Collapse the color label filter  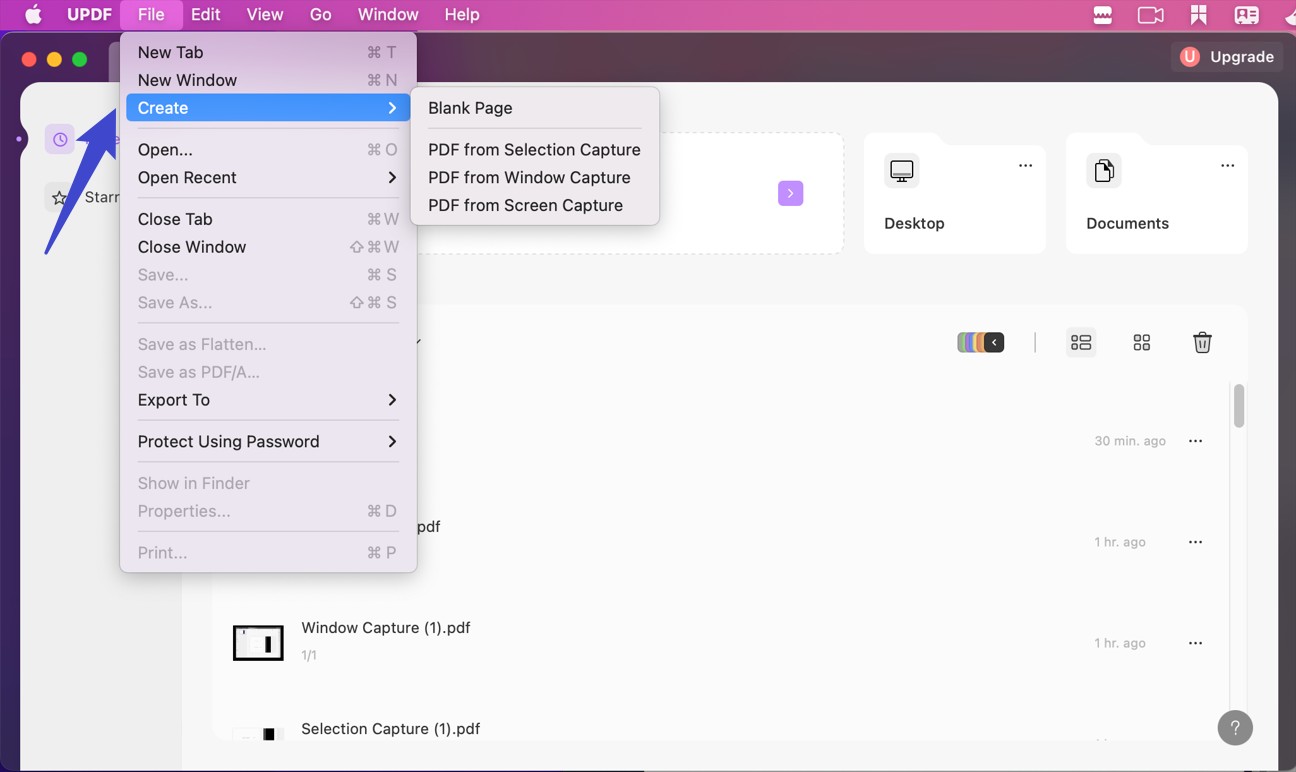click(x=994, y=343)
